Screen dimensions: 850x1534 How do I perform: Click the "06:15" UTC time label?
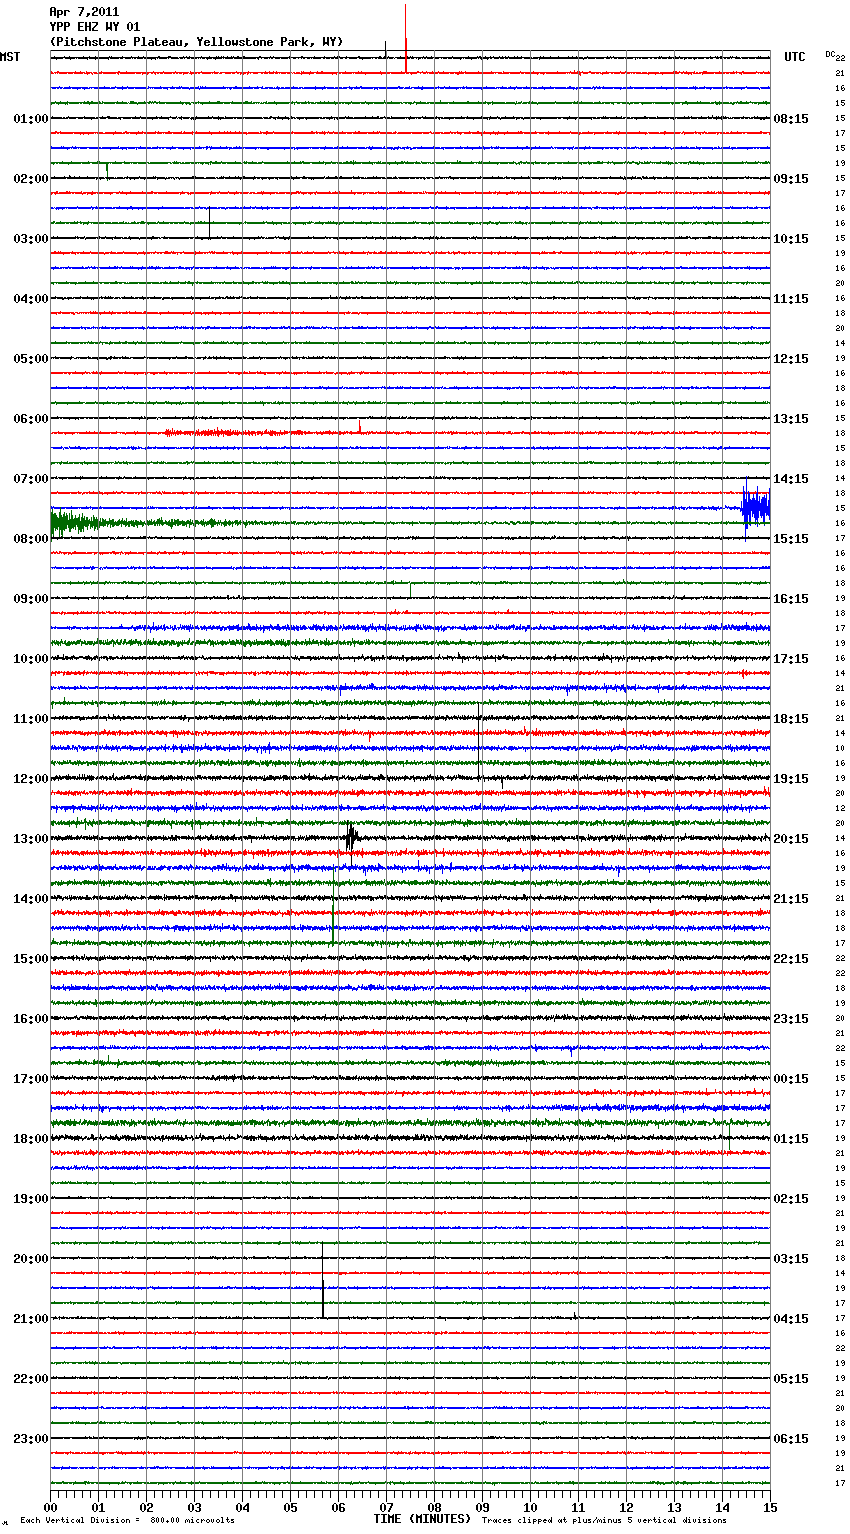(791, 1439)
